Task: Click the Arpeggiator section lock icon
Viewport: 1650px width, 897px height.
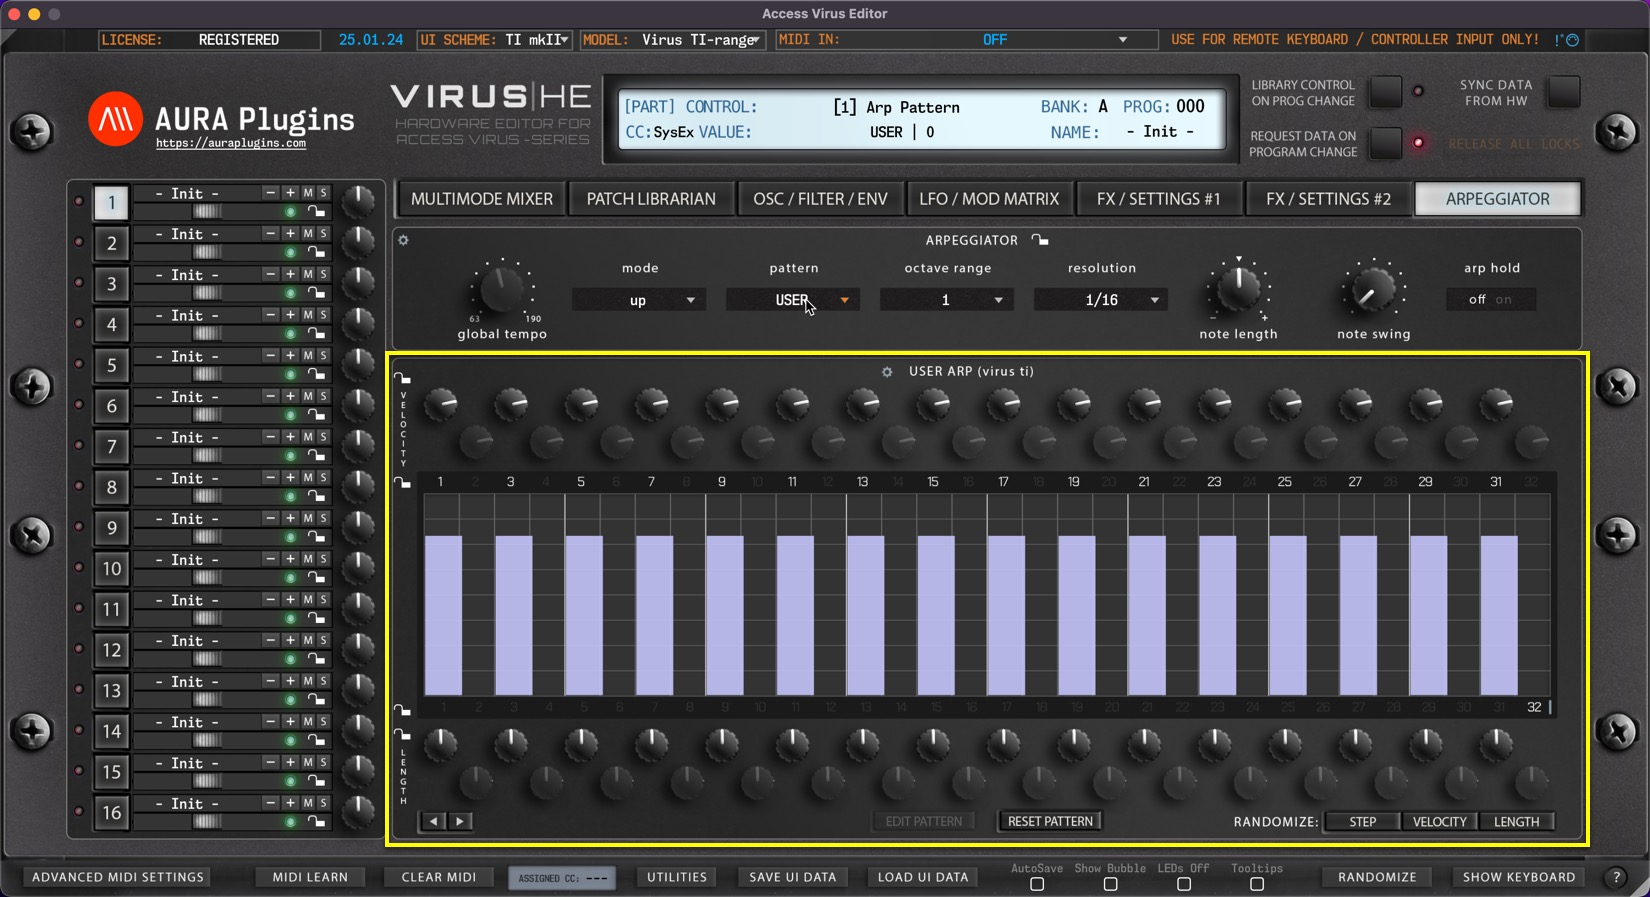Action: coord(1040,240)
